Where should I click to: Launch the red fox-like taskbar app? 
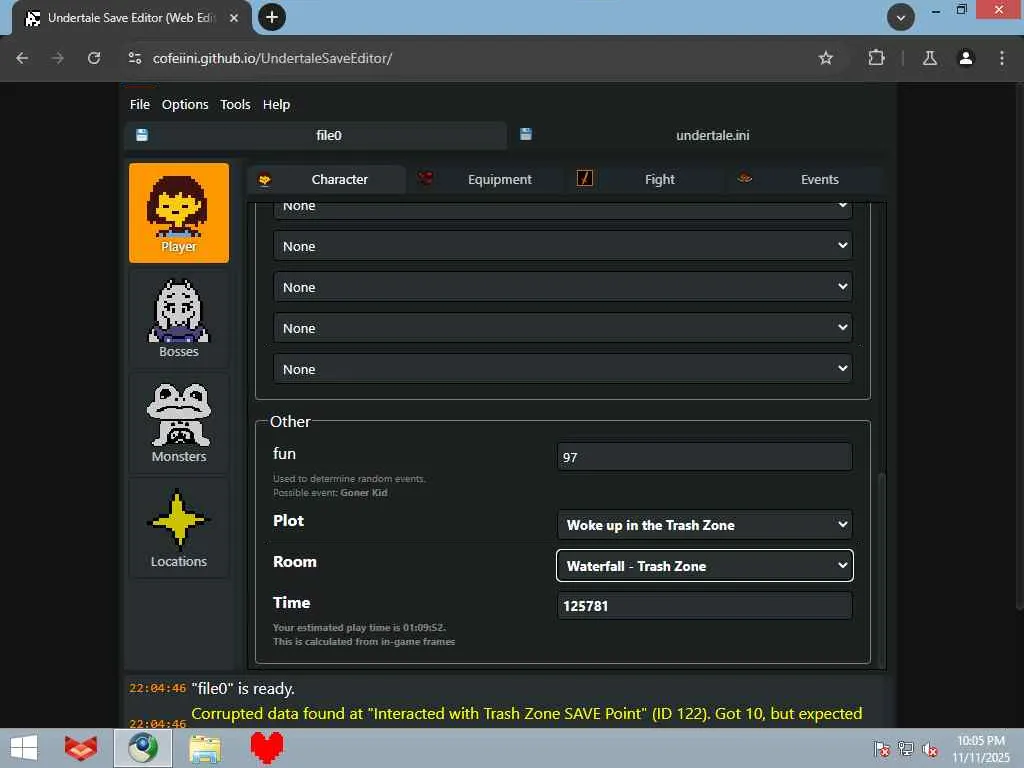[81, 748]
